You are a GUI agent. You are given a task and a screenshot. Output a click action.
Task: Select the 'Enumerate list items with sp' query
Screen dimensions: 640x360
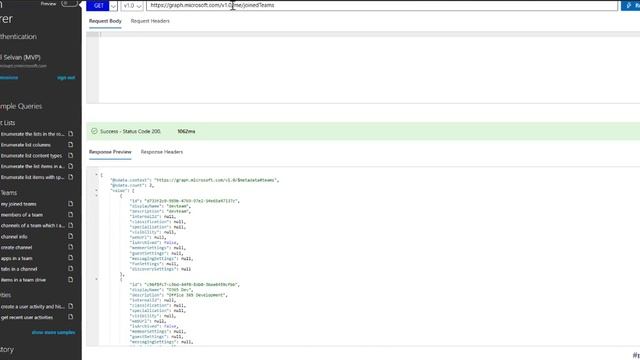[x=33, y=177]
